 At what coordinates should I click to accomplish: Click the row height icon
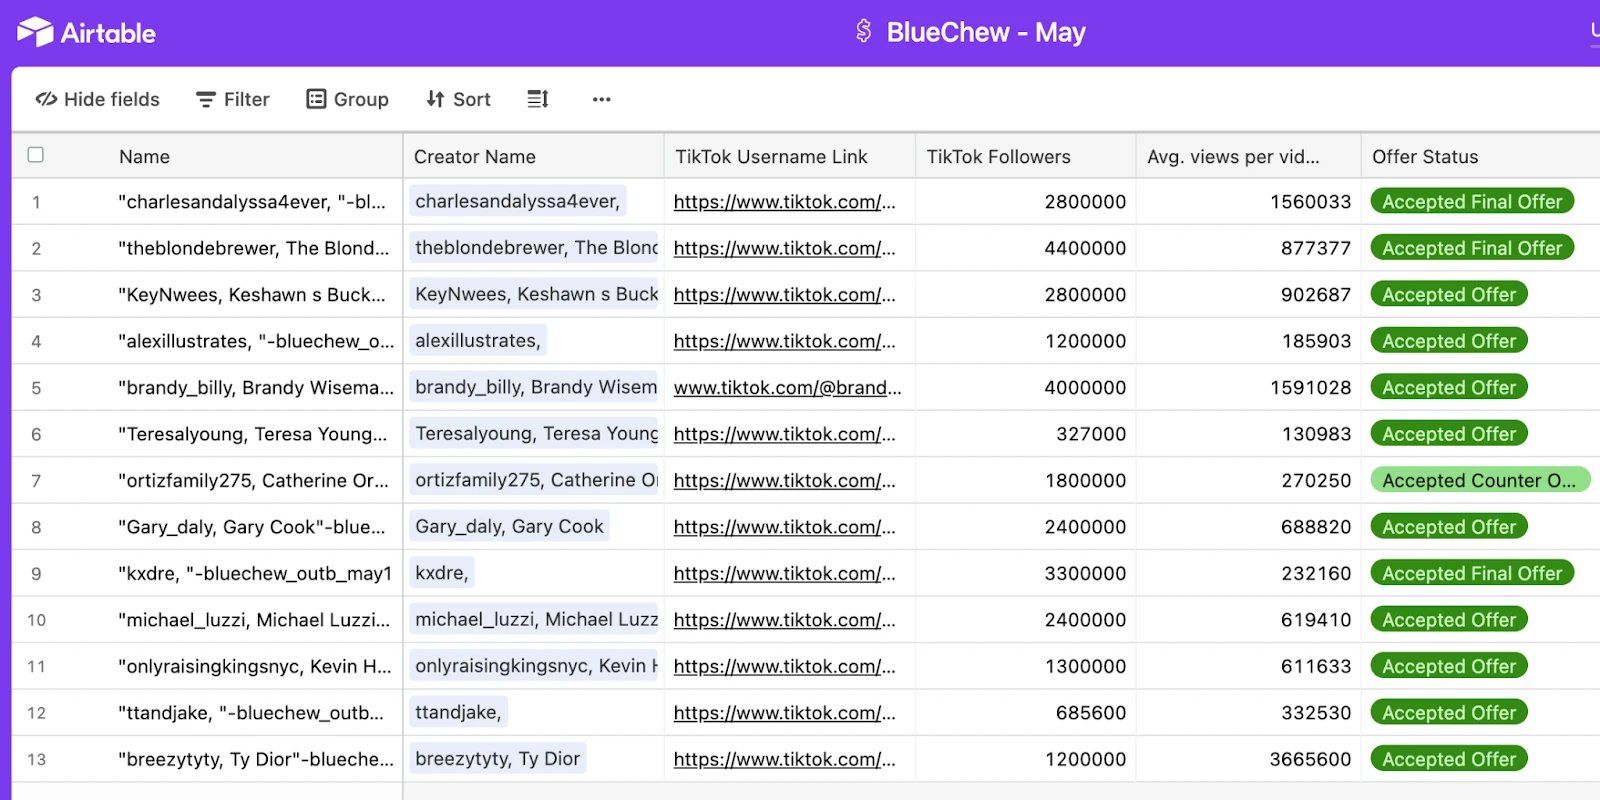[538, 99]
